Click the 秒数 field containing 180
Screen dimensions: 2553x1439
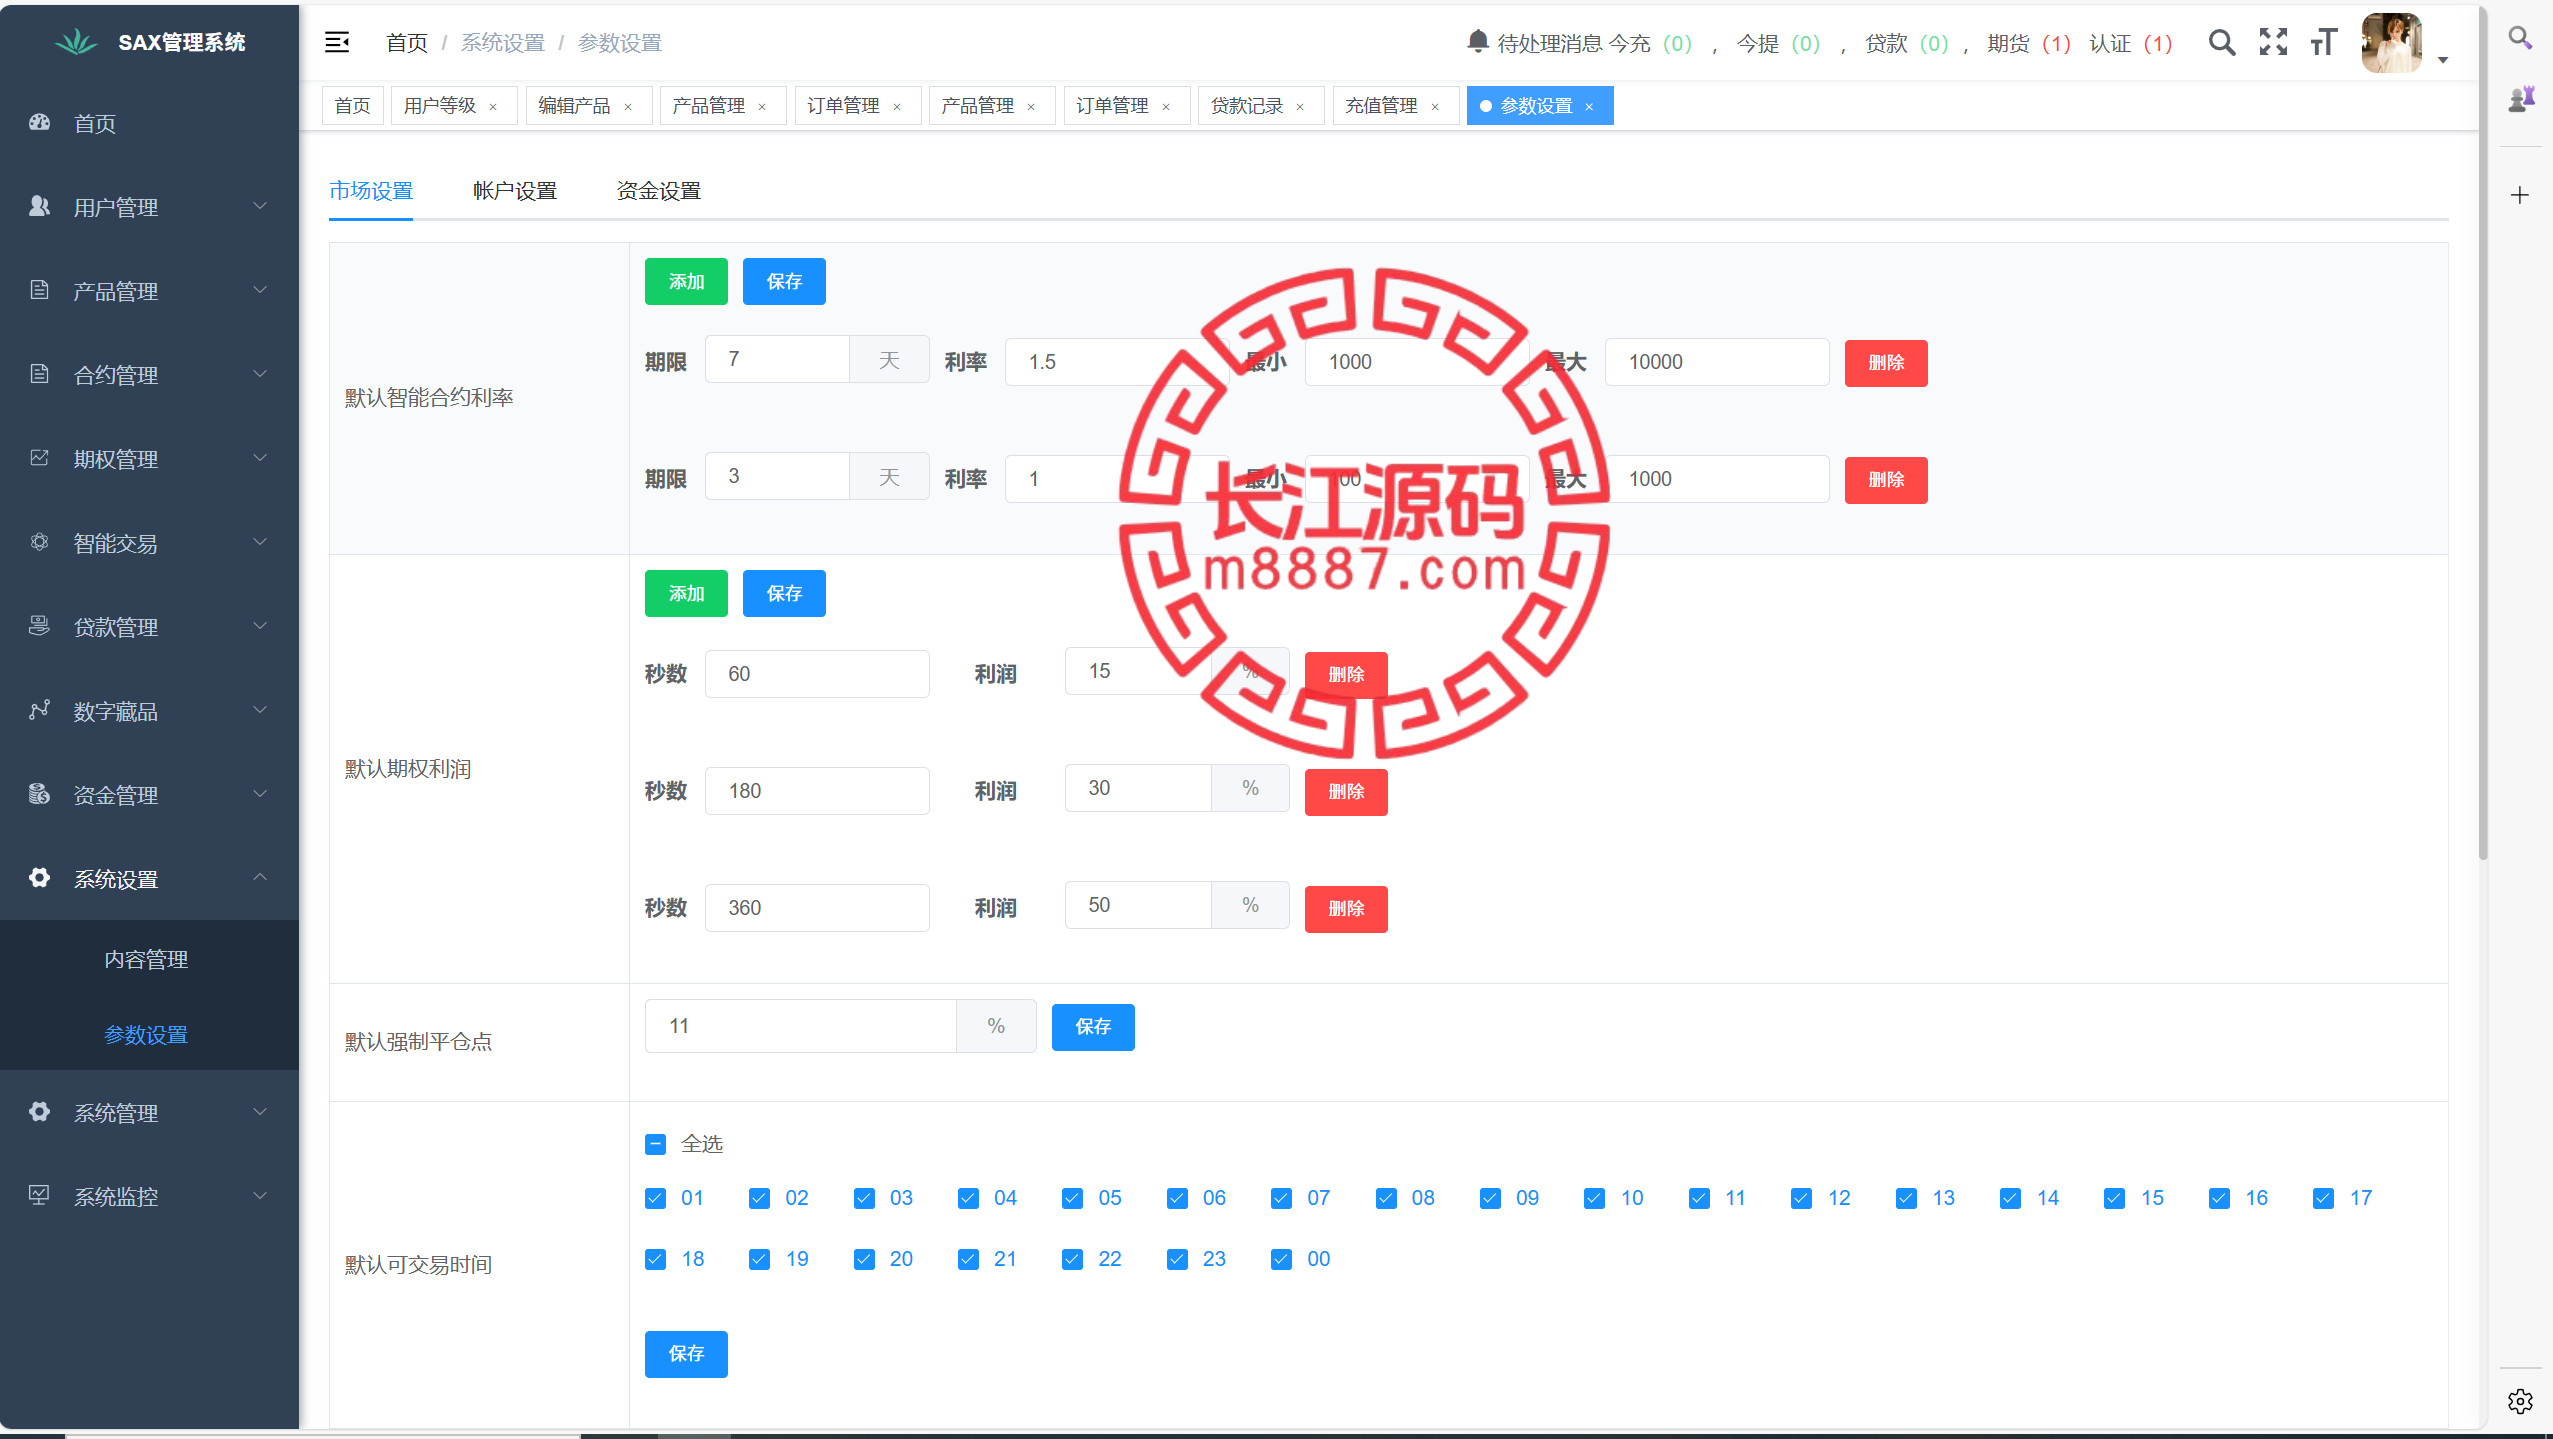pos(817,791)
